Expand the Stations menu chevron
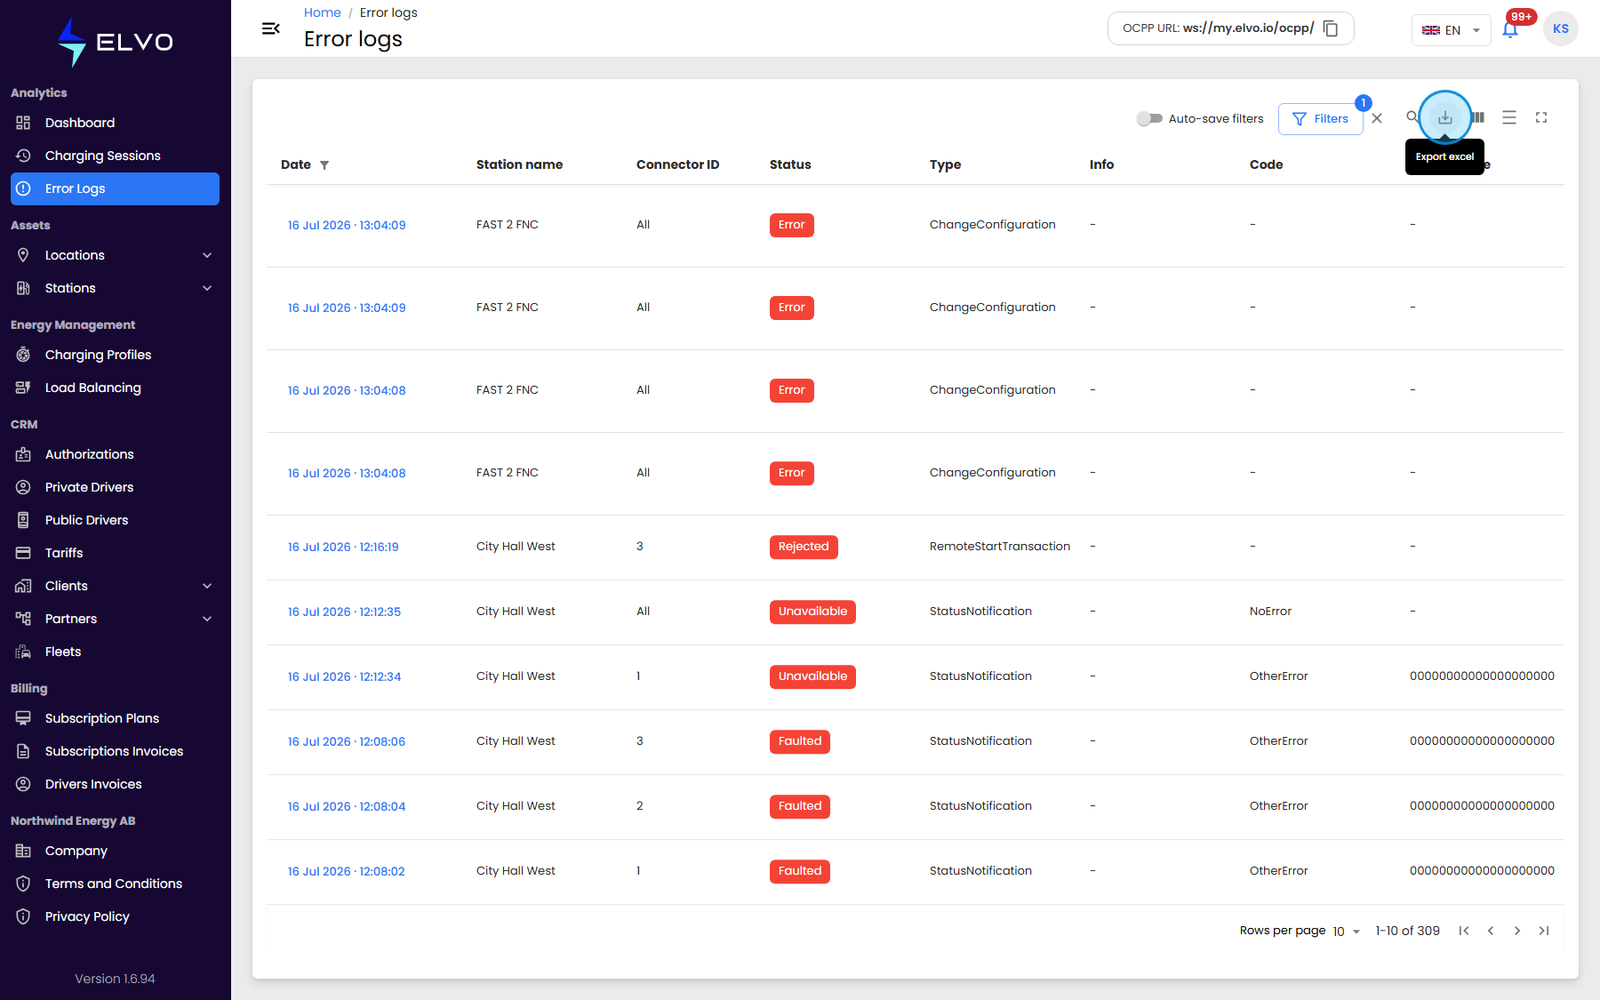Screen dimensions: 1600x1000 (207, 288)
